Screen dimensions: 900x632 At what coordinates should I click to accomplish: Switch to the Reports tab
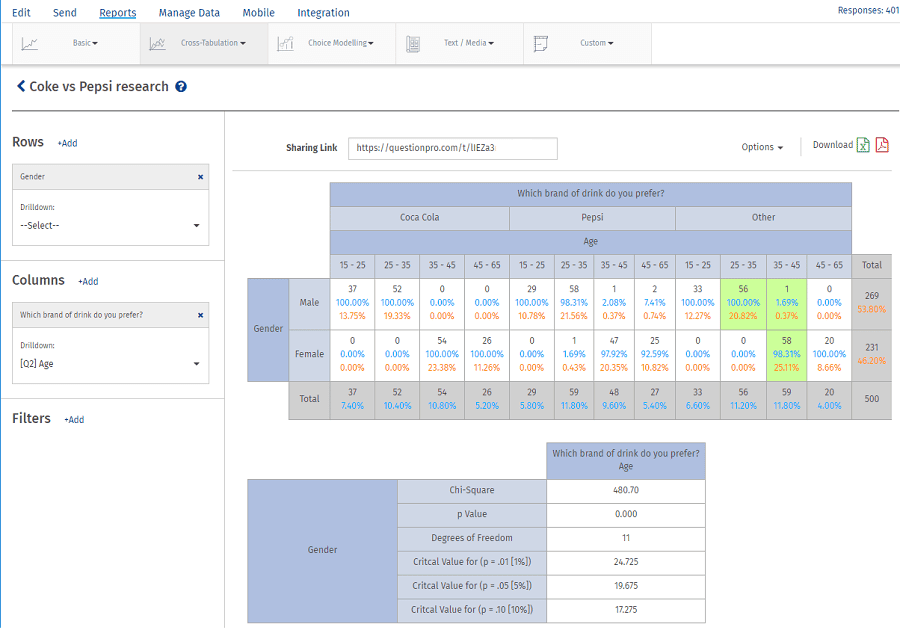click(x=118, y=13)
